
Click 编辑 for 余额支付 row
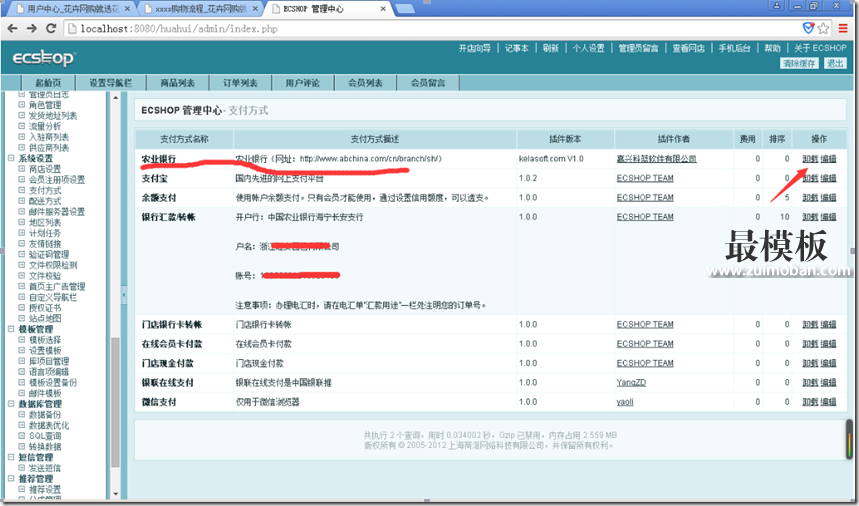[828, 198]
